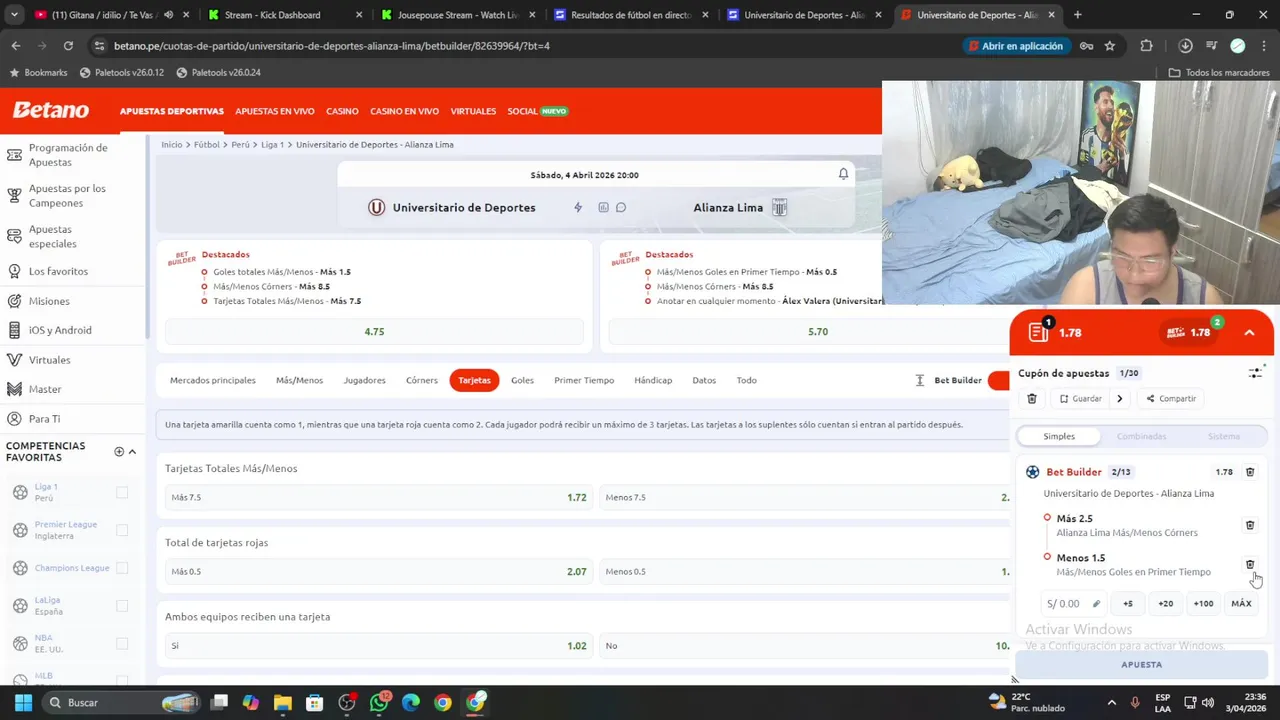Set stake to MÁX
Viewport: 1280px width, 720px height.
click(1241, 604)
